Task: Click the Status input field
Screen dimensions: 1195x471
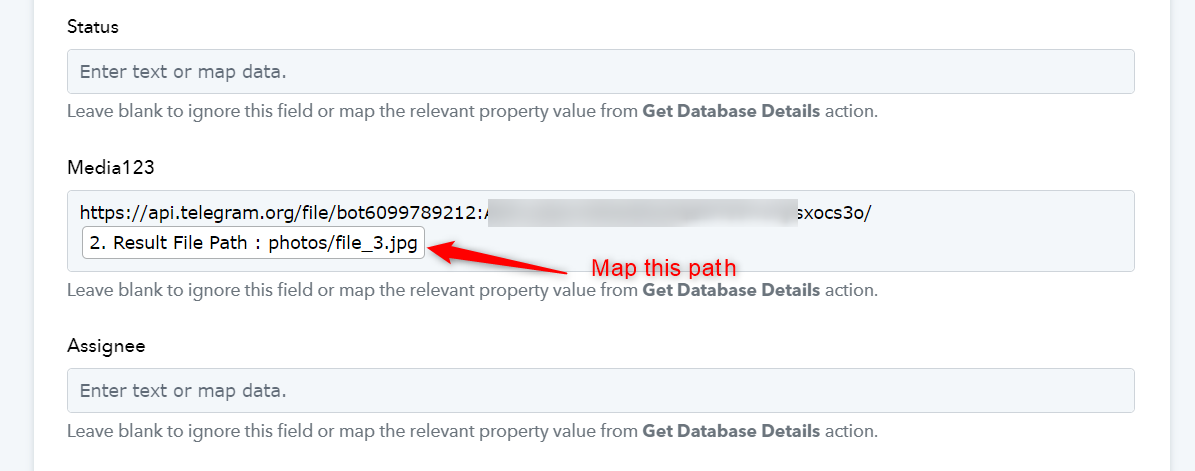Action: click(601, 72)
